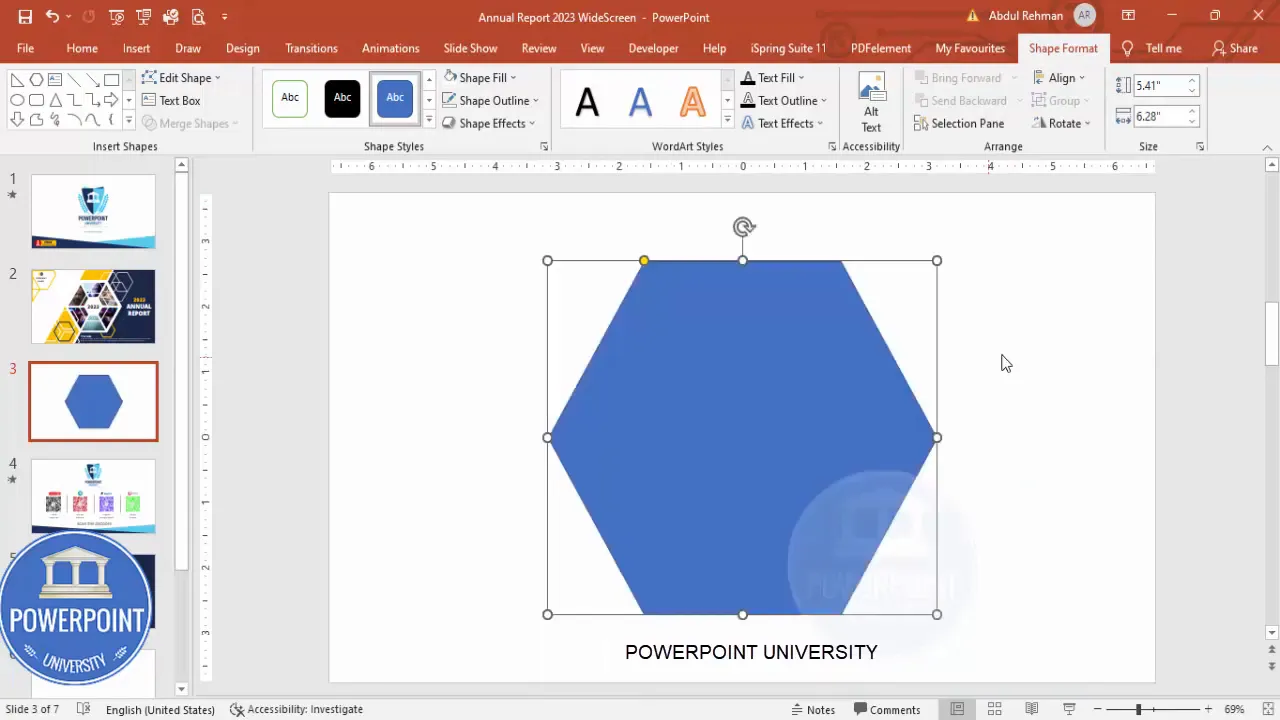Increase shape height with spinner up arrow
This screenshot has height=720, width=1280.
(x=1192, y=81)
